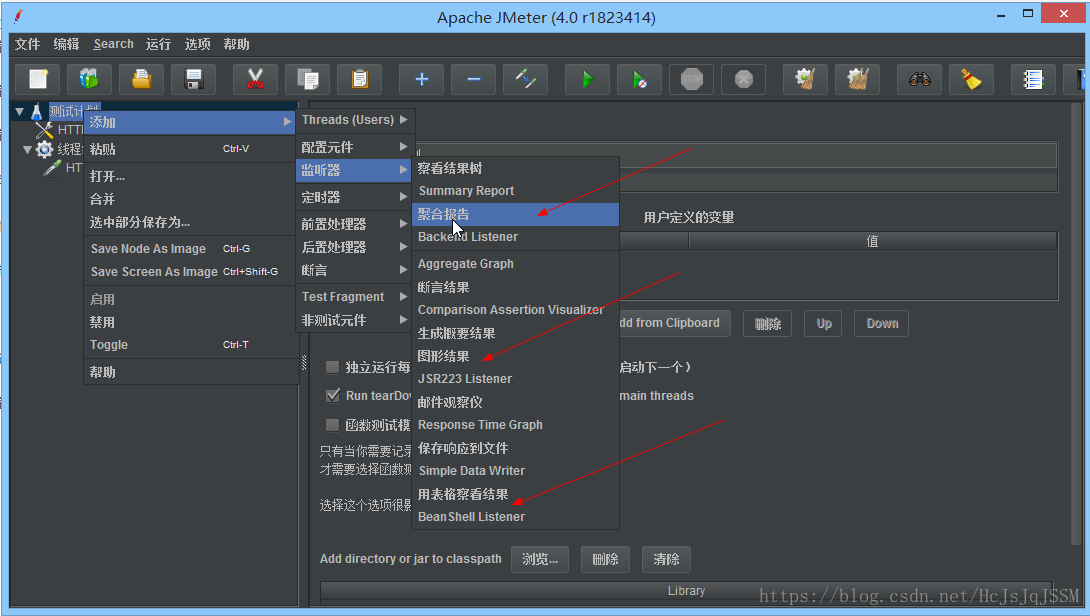The height and width of the screenshot is (616, 1090).
Task: Click the Reset Search brush icon
Action: point(972,79)
